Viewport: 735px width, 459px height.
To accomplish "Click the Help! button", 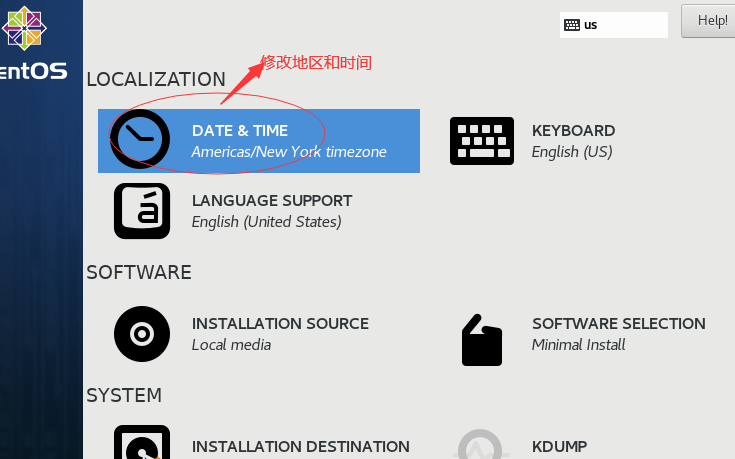I will [x=709, y=21].
